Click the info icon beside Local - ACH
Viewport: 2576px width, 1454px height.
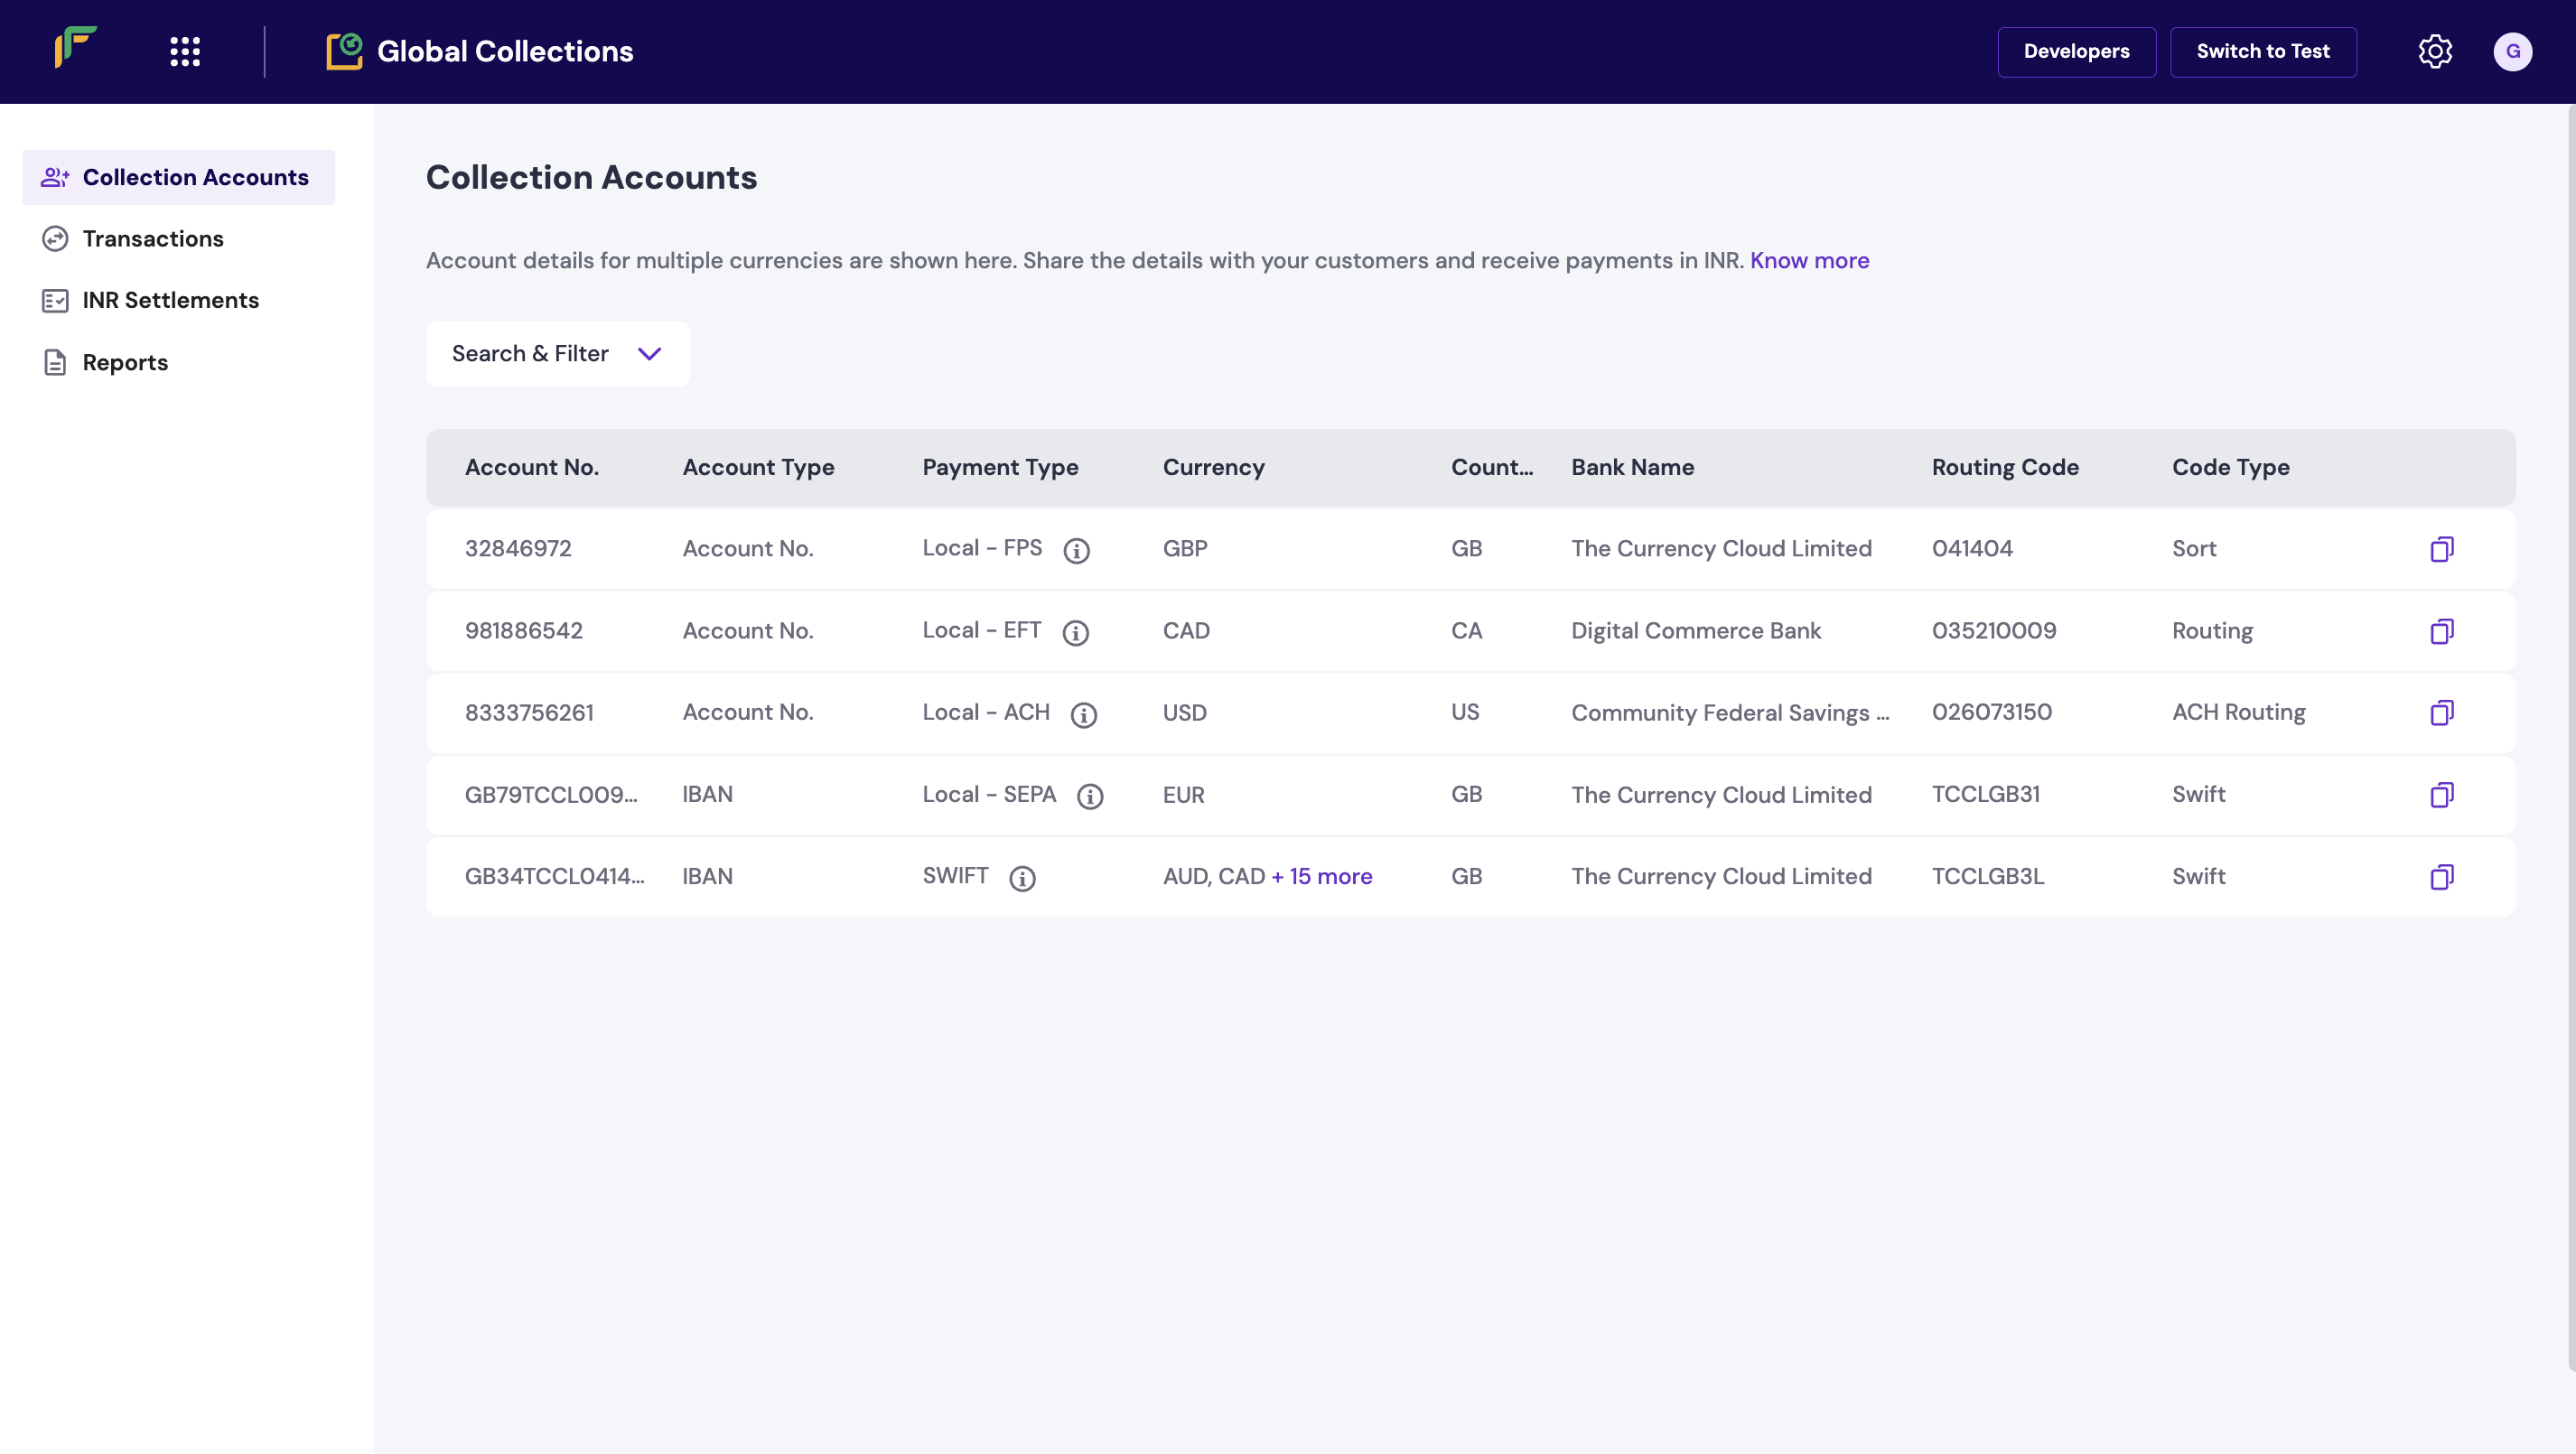pos(1083,714)
